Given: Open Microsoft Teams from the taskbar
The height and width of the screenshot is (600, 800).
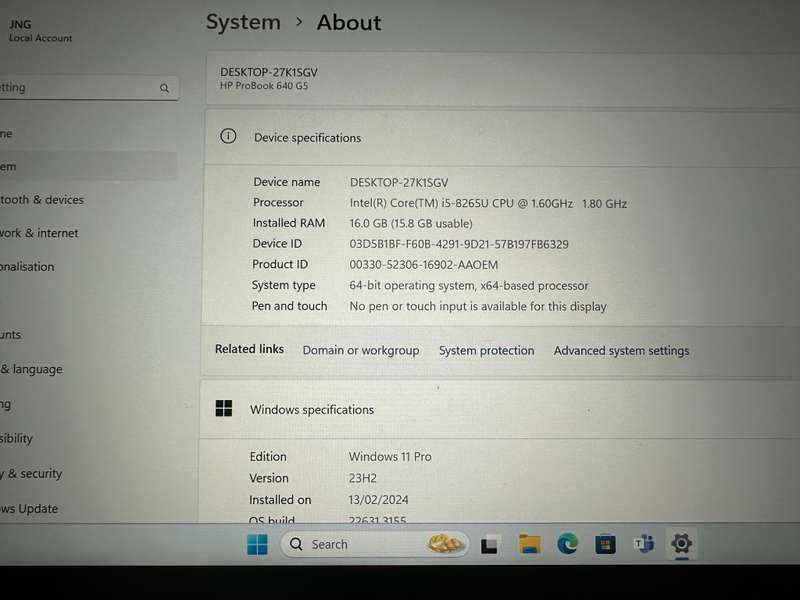Looking at the screenshot, I should (643, 544).
